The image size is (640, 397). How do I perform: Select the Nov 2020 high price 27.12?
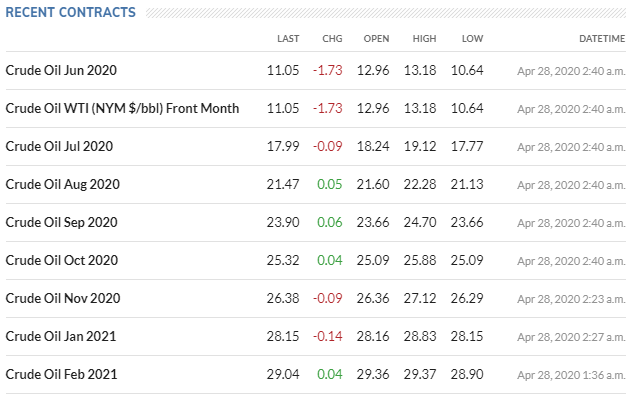[x=420, y=298]
